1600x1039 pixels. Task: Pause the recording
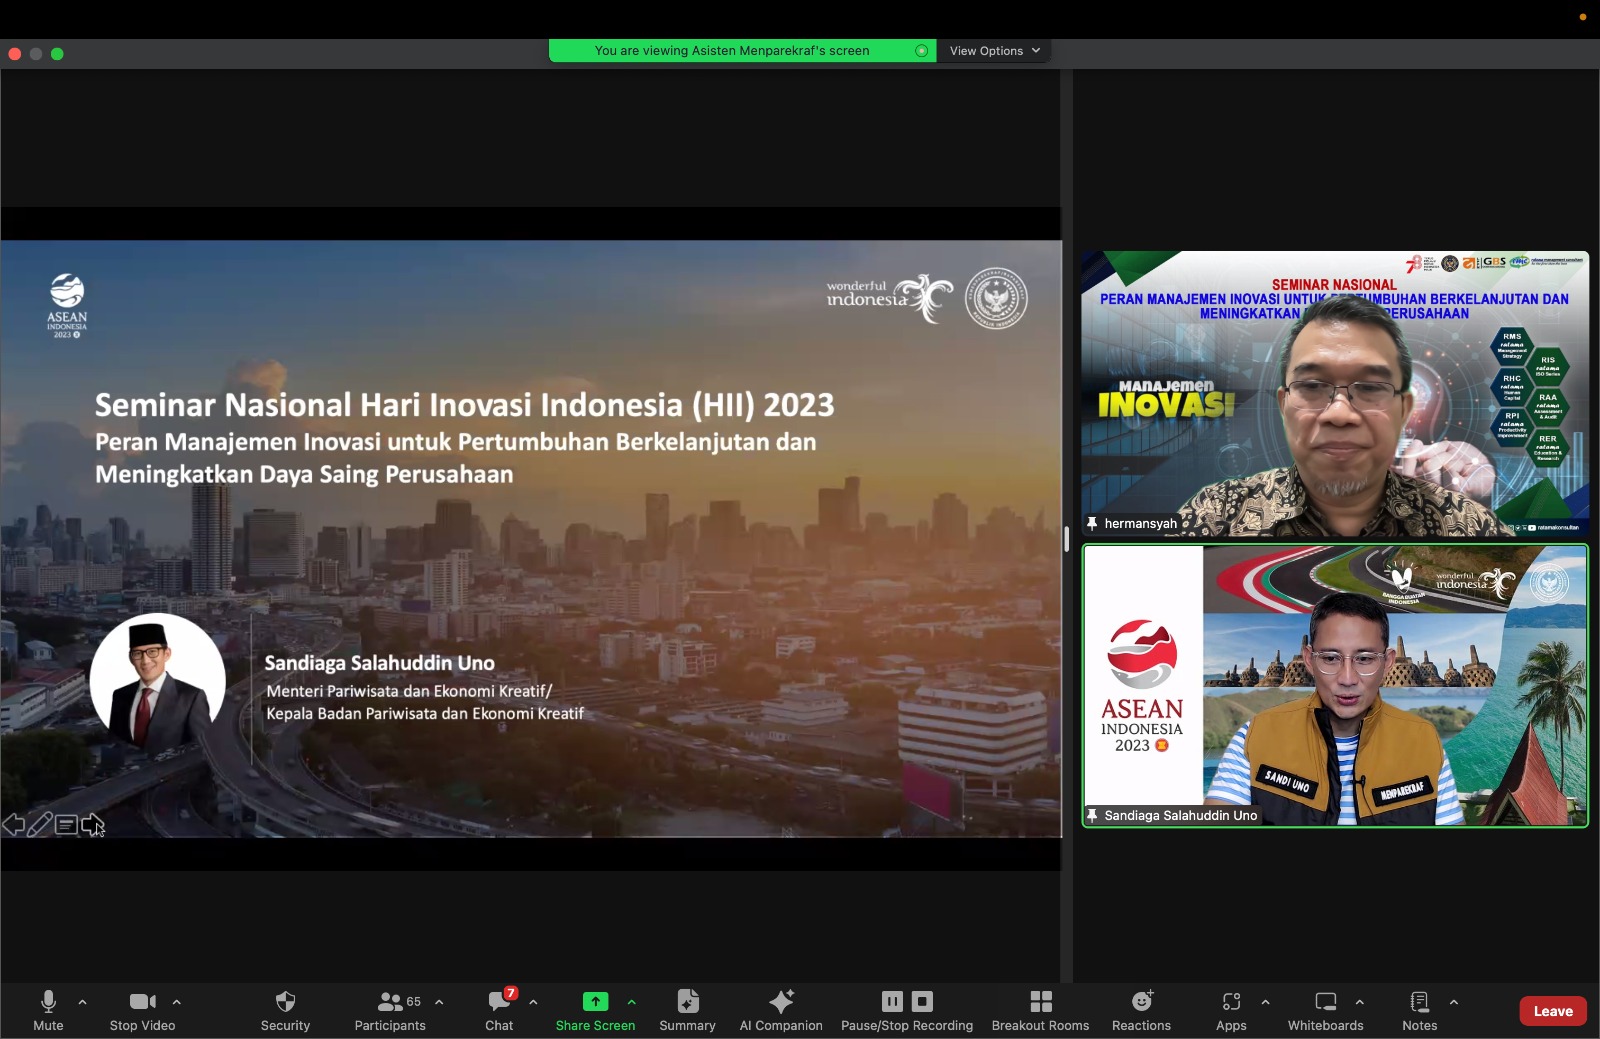pos(892,1001)
